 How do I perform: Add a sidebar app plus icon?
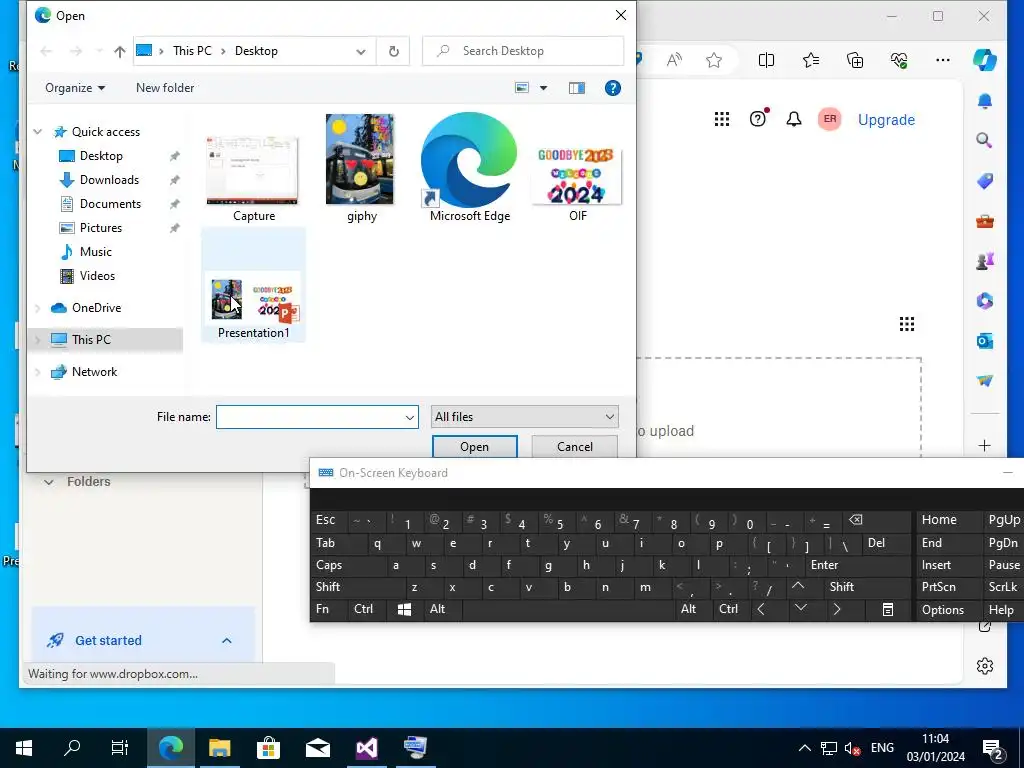(984, 445)
